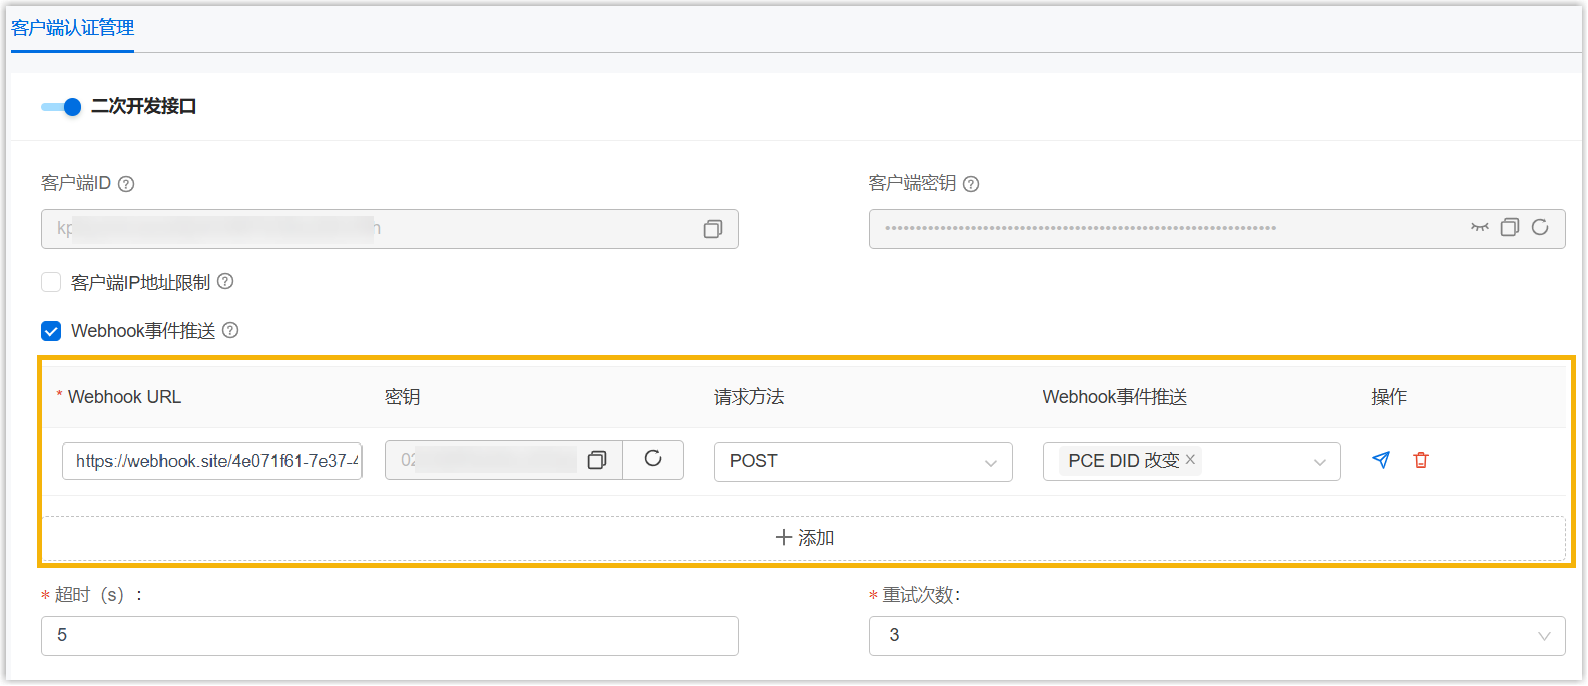This screenshot has width=1588, height=686.
Task: Send test webhook with paper plane icon
Action: click(x=1381, y=460)
